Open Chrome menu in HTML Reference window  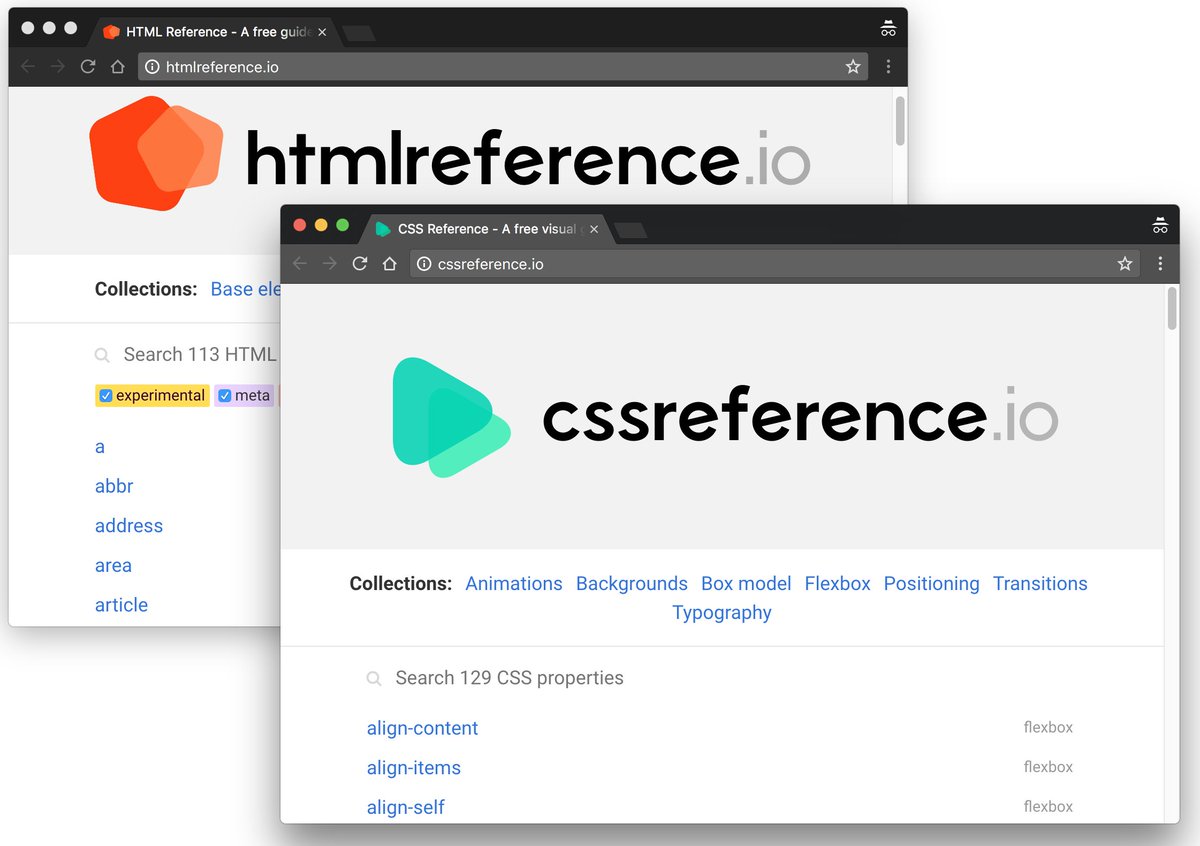[888, 67]
